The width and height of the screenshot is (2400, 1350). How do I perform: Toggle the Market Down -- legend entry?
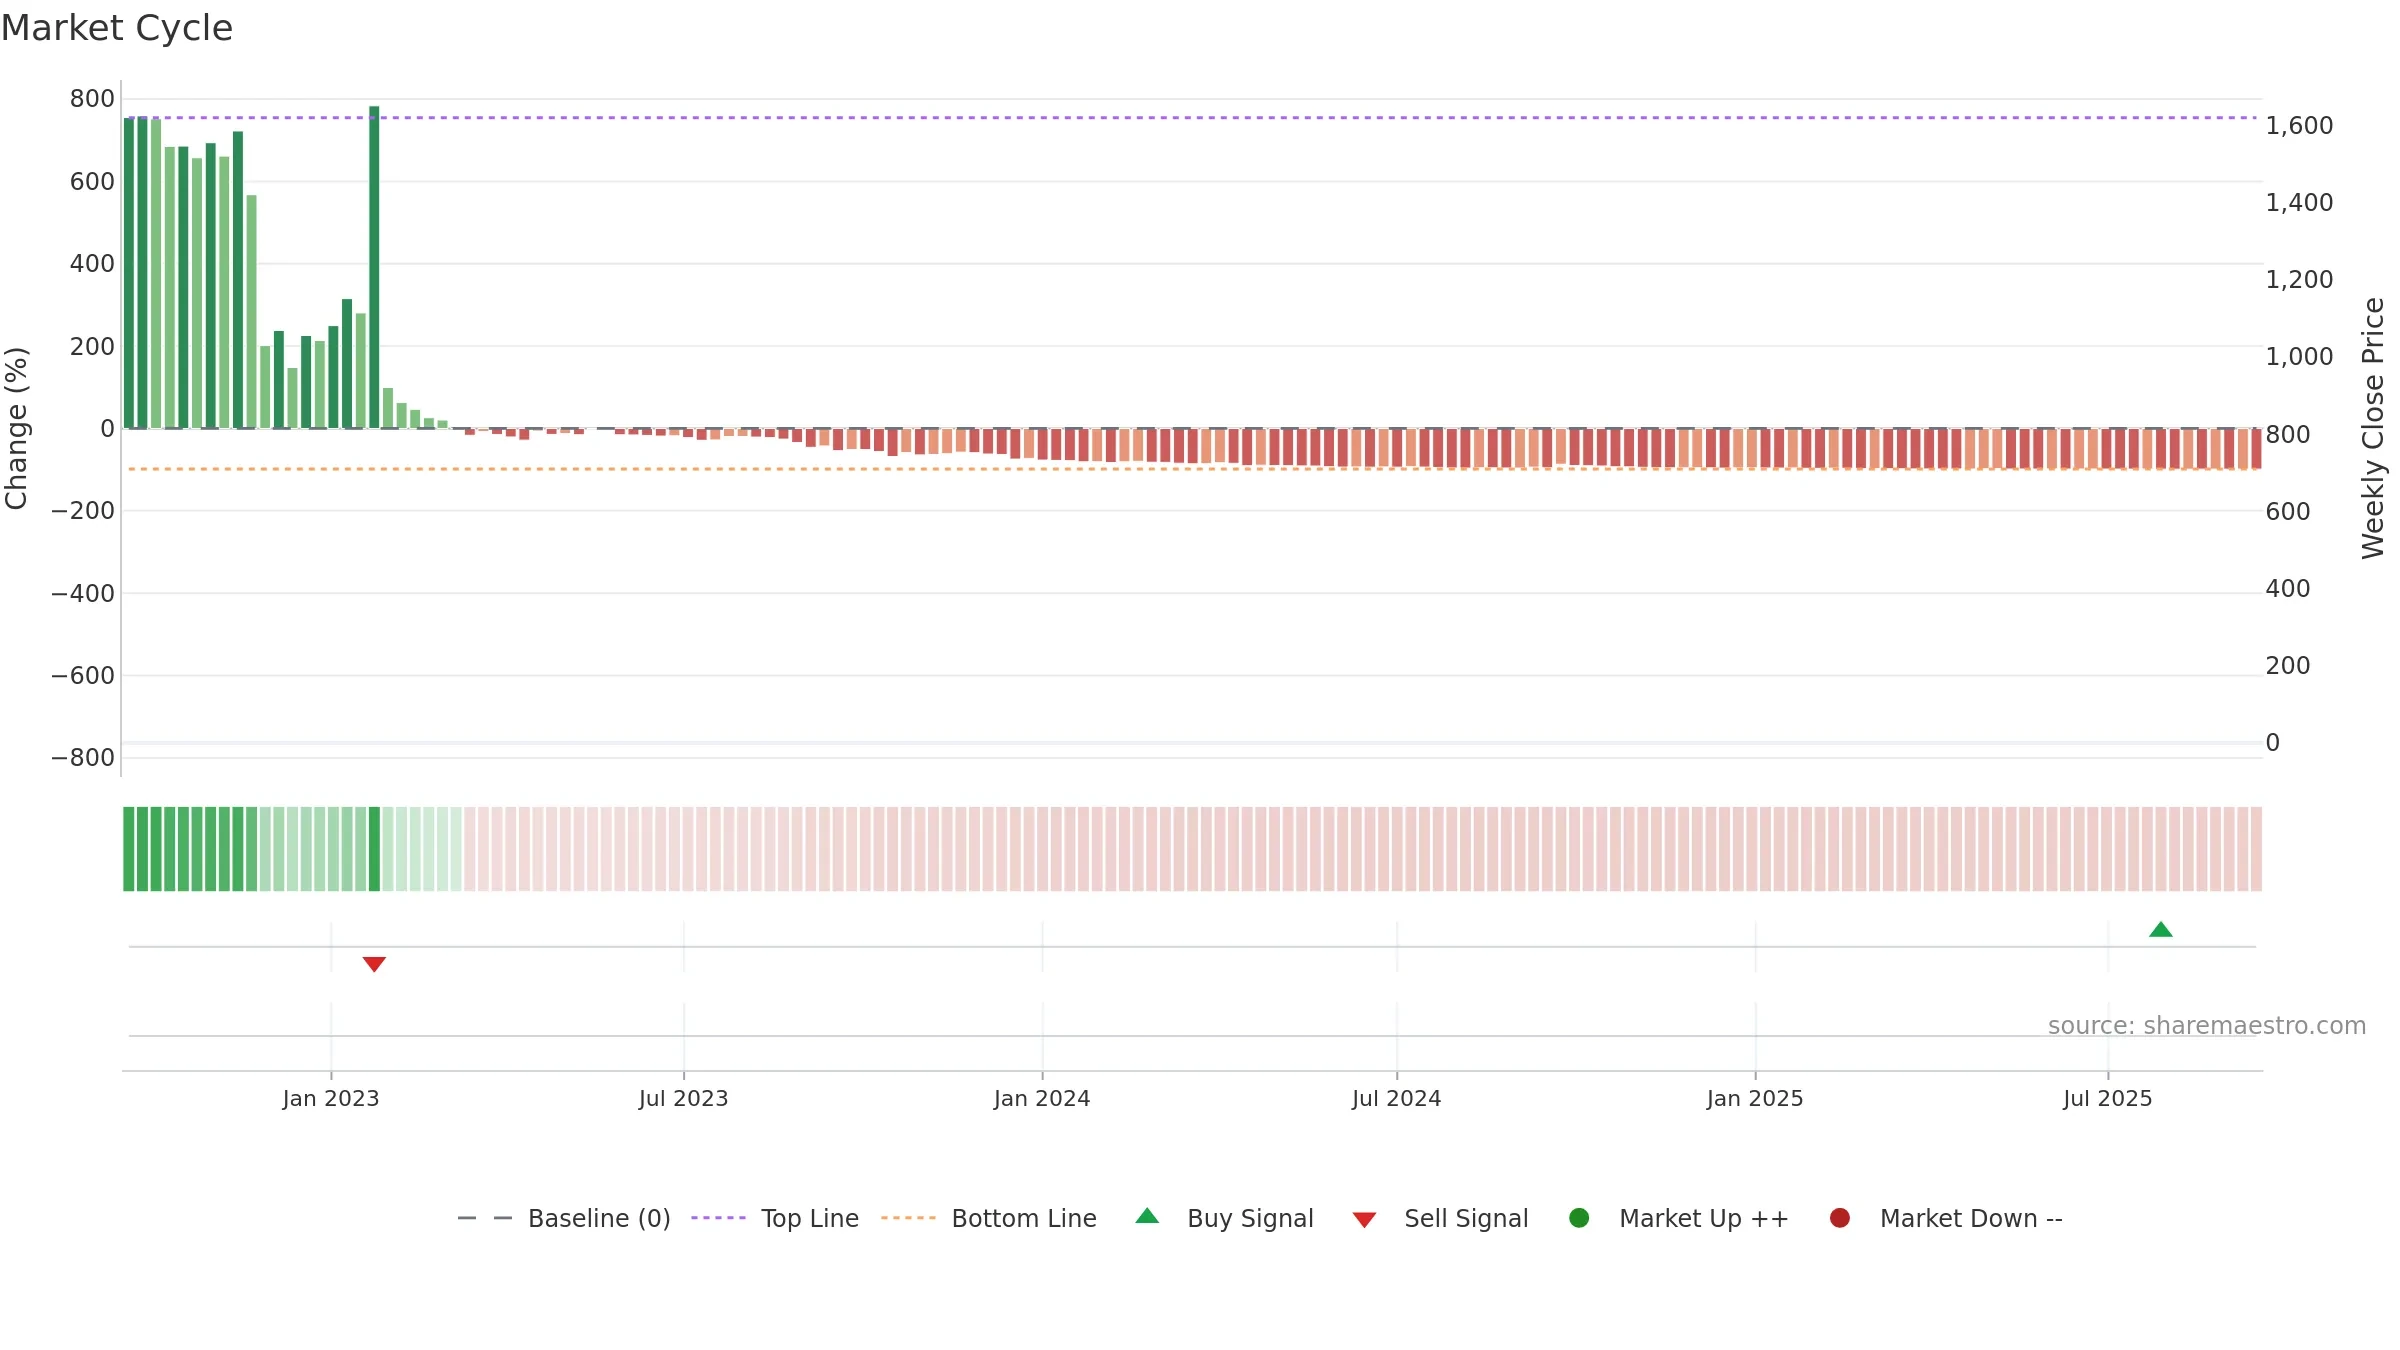tap(1946, 1218)
